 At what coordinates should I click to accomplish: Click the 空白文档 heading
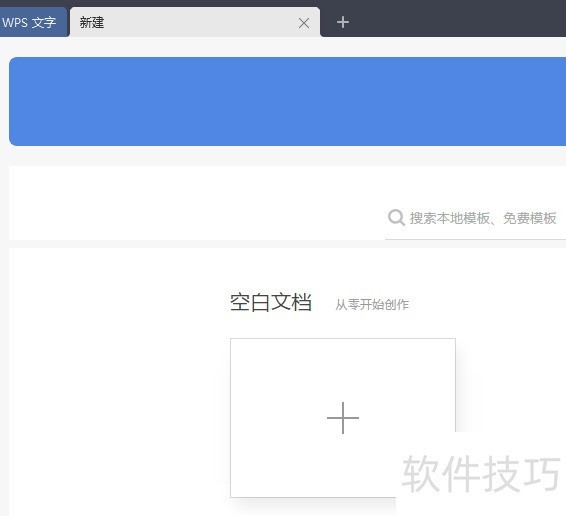point(271,303)
